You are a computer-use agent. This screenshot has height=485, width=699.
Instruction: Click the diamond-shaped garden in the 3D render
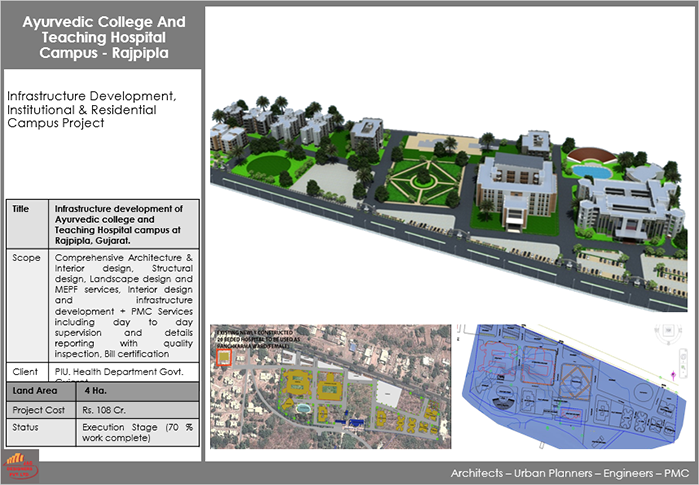[422, 182]
